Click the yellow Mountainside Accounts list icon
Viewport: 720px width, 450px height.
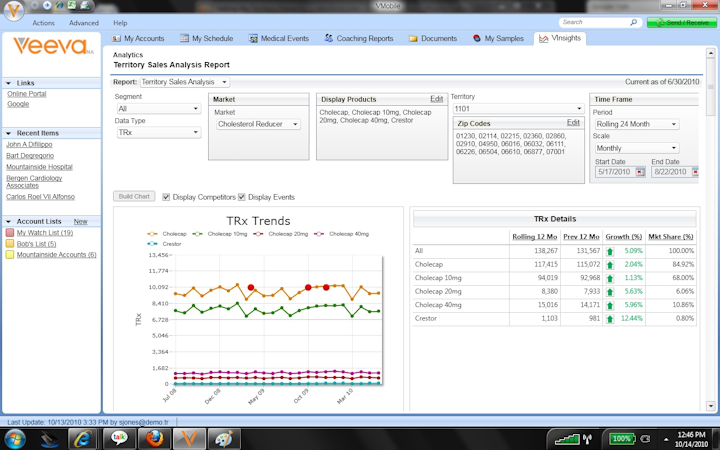[x=10, y=255]
